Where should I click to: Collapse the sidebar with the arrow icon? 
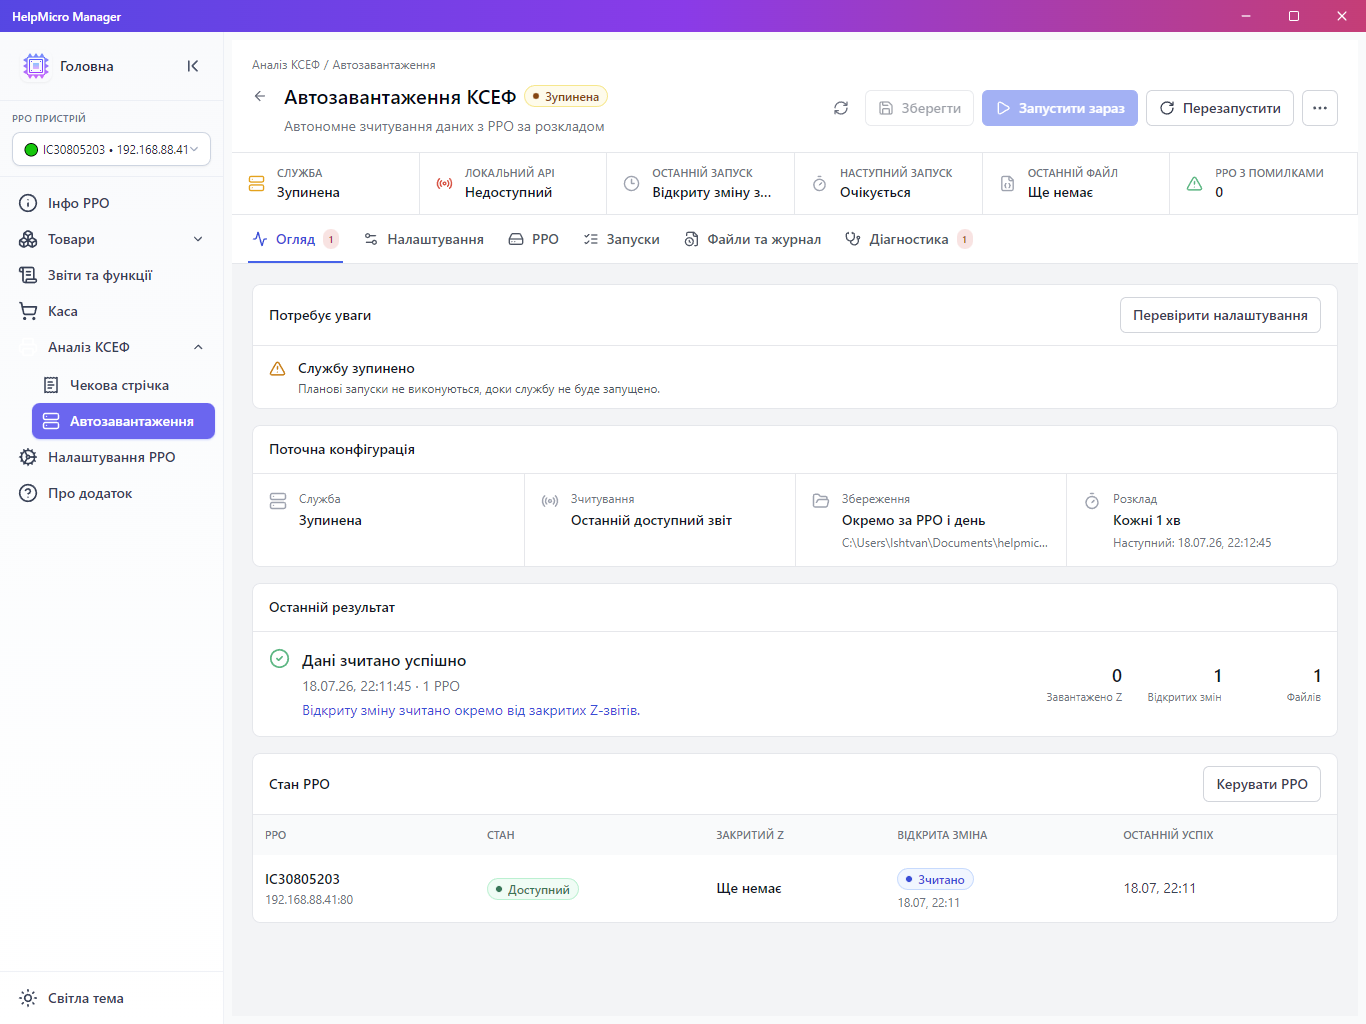193,66
